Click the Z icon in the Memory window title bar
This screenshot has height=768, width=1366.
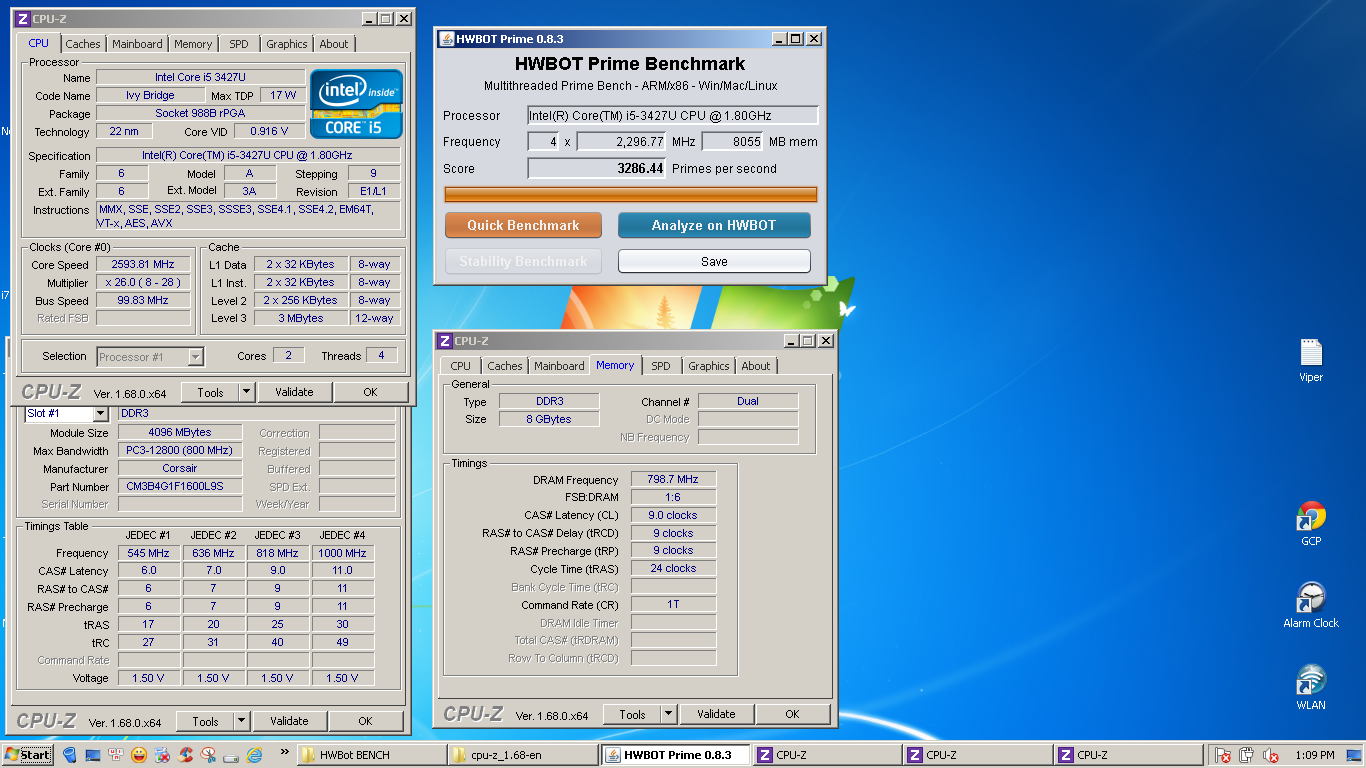(x=445, y=341)
